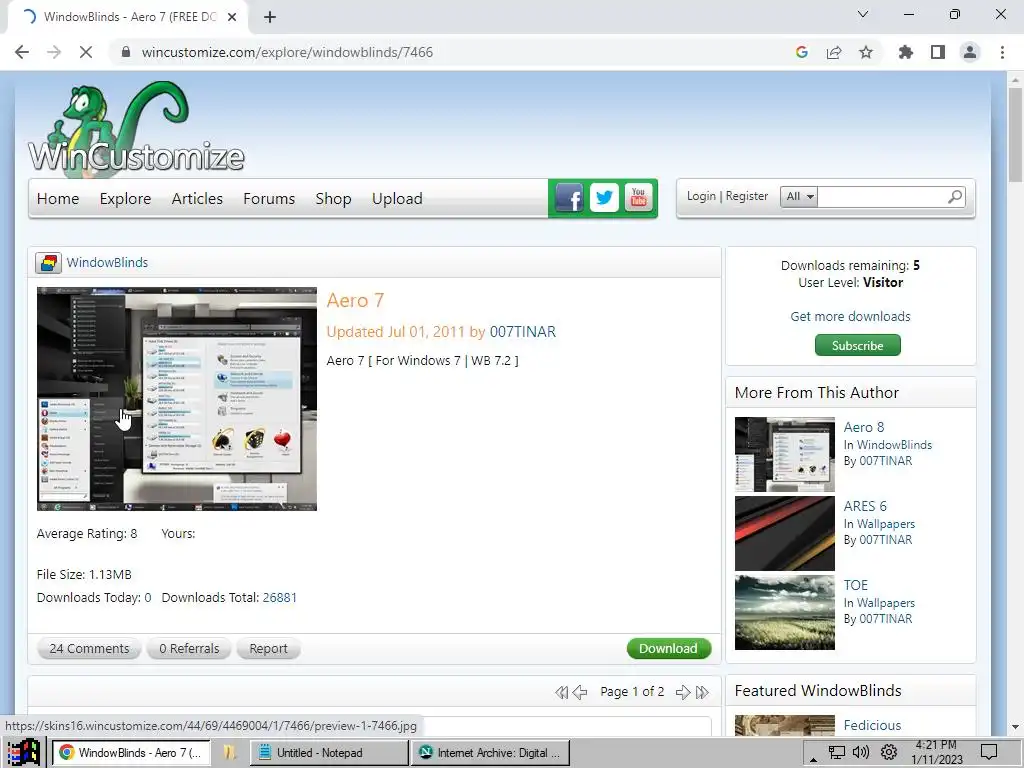Click the taskbar volume icon
This screenshot has width=1024, height=768.
(861, 752)
